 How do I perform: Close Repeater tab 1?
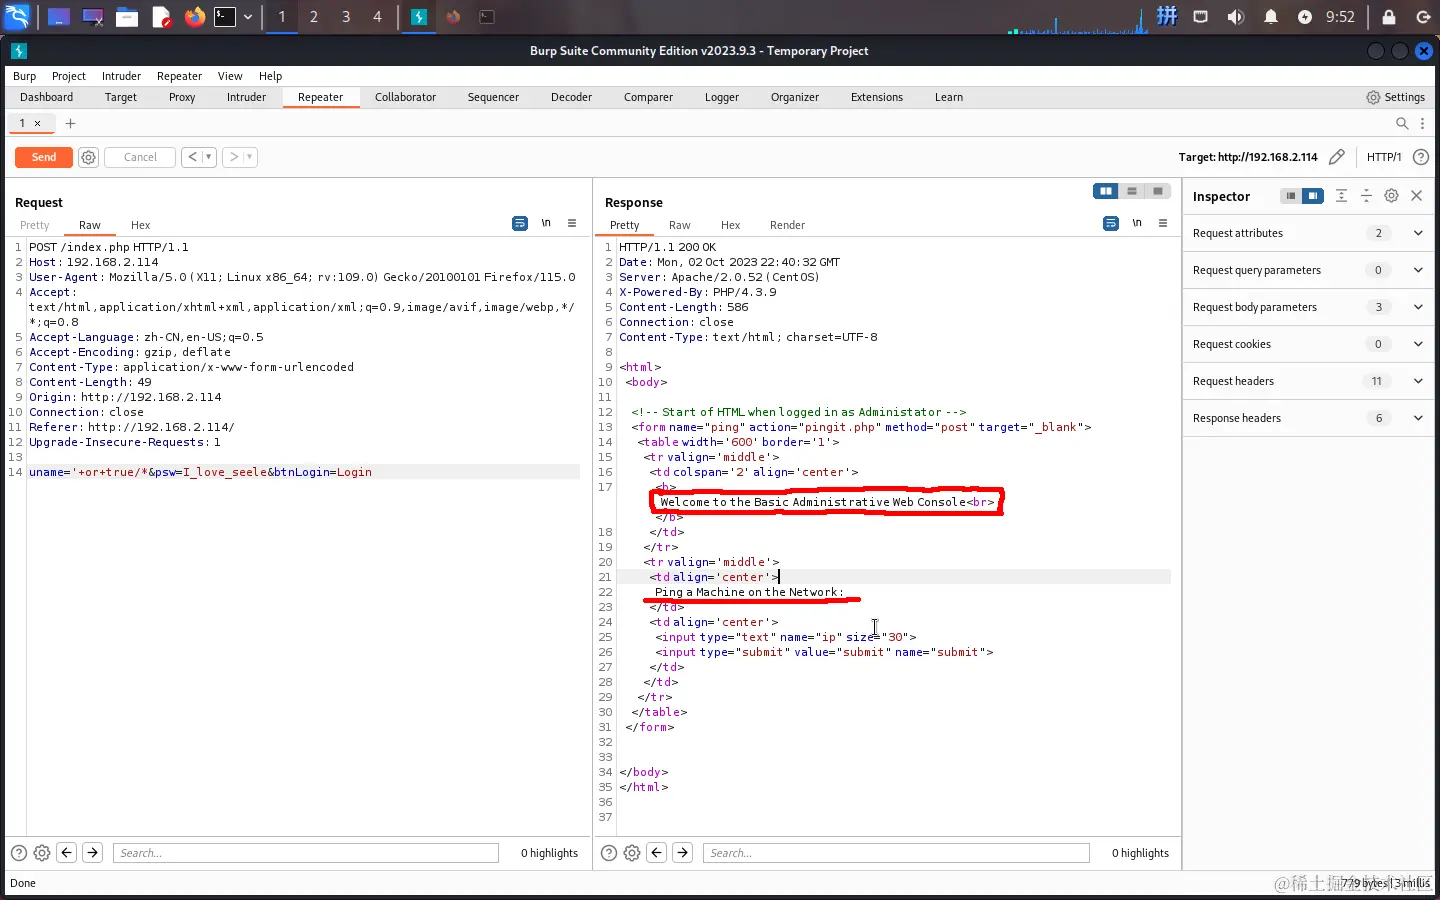point(38,123)
